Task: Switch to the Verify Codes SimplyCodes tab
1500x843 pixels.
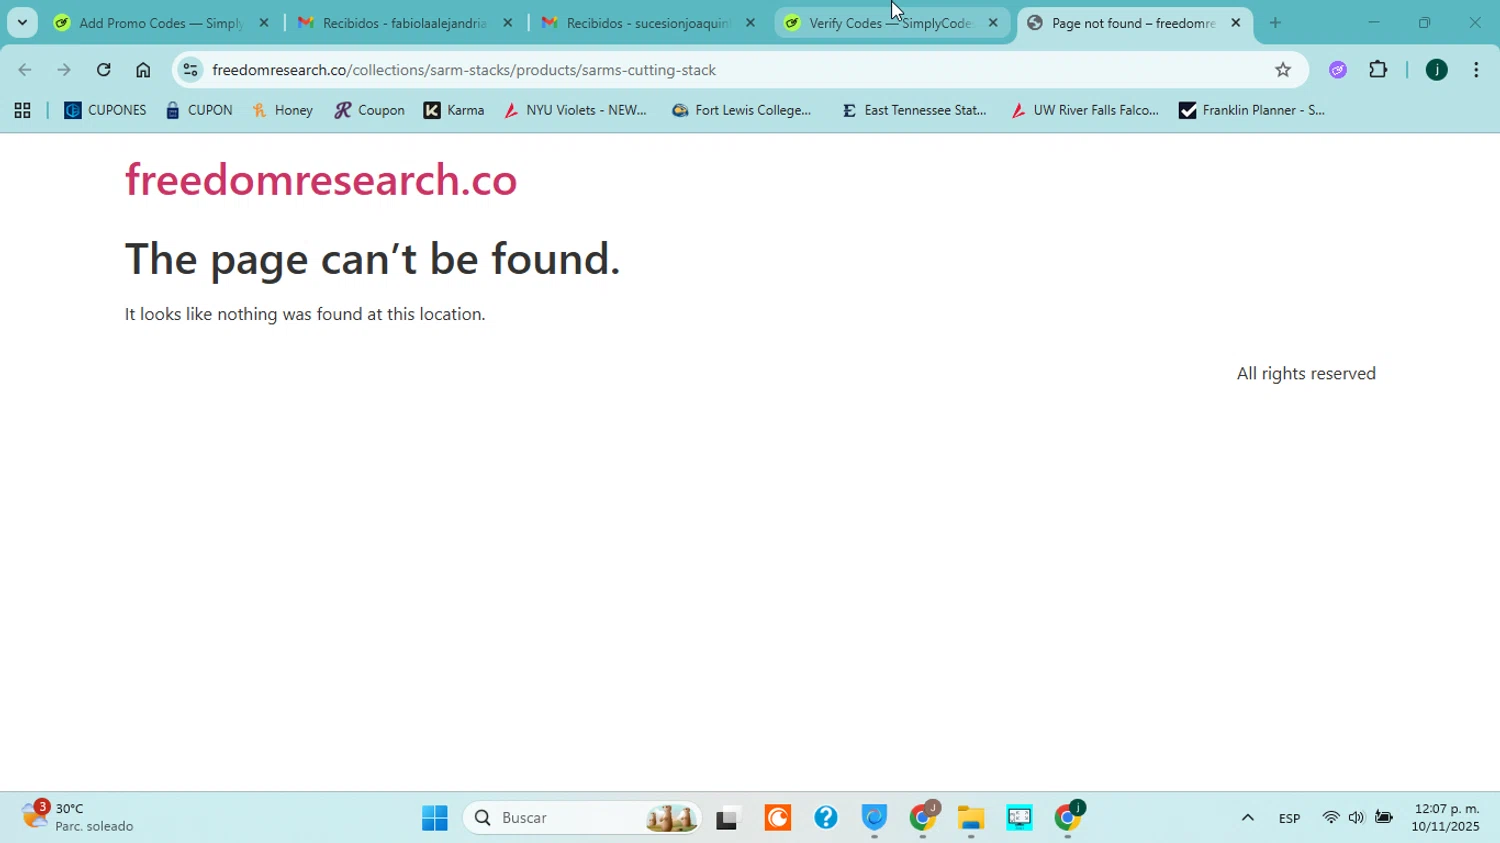Action: tap(892, 22)
